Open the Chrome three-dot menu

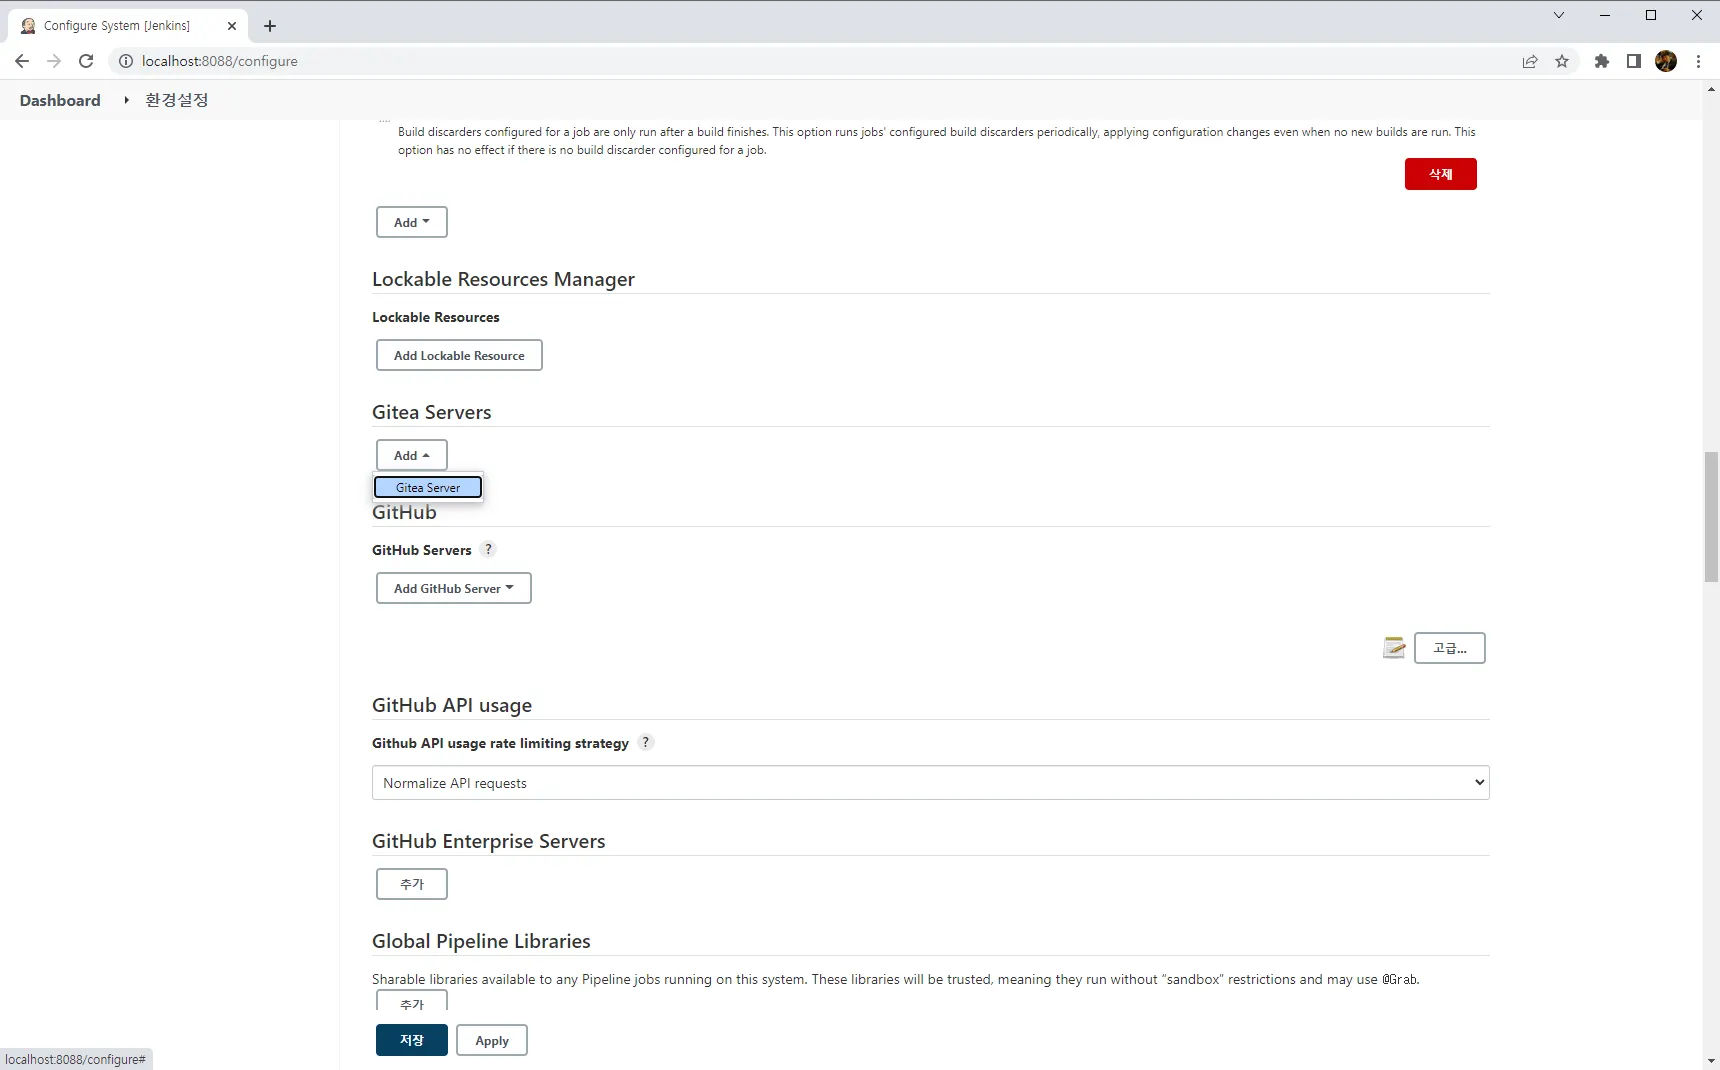coord(1698,61)
